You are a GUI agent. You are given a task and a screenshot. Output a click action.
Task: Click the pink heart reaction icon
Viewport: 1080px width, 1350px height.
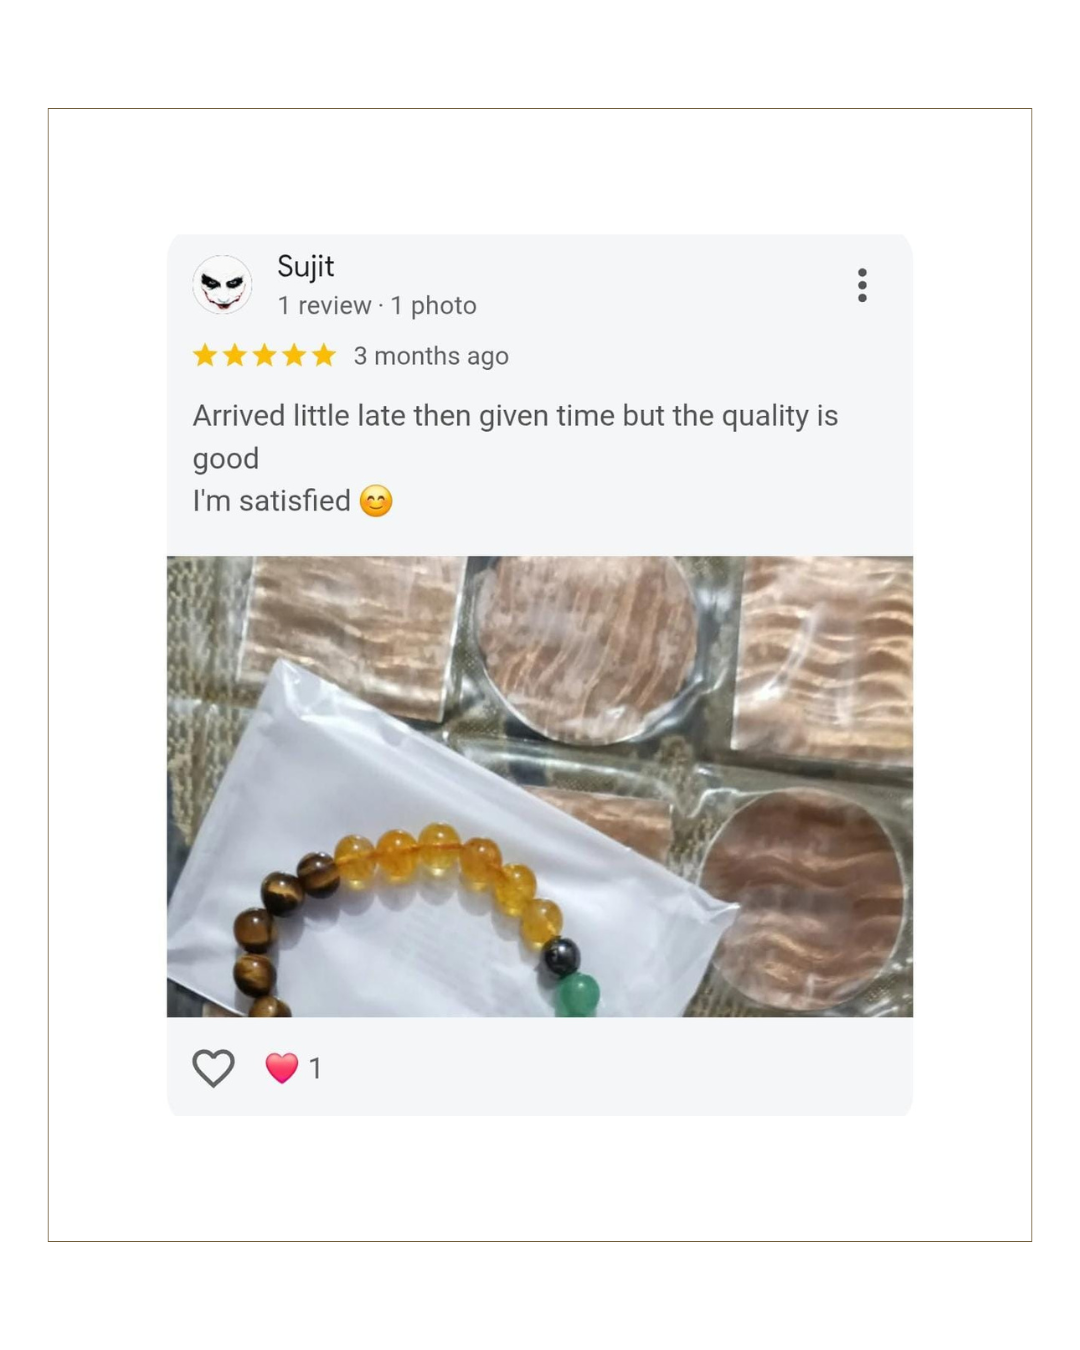tap(282, 1068)
